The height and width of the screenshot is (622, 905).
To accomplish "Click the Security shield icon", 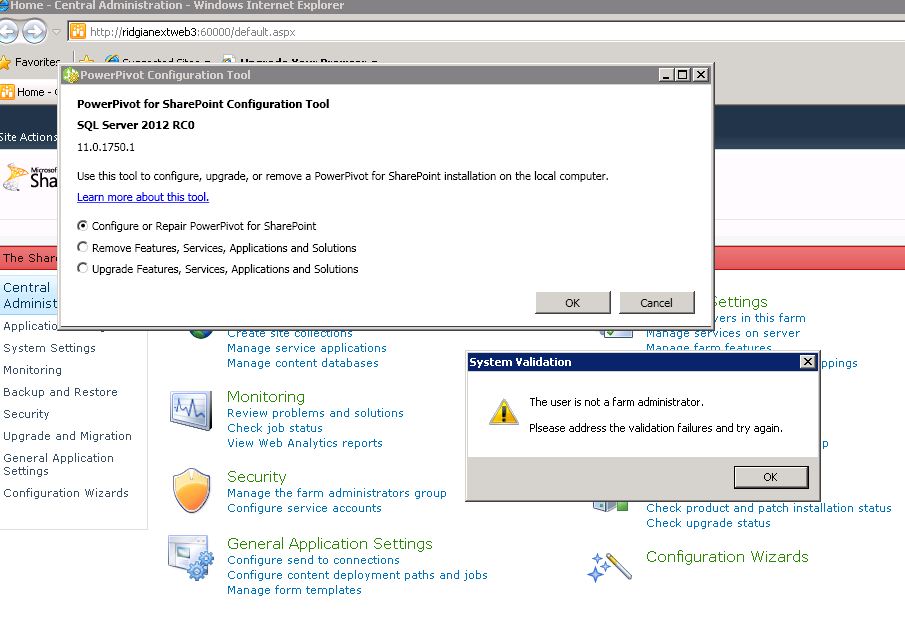I will (x=191, y=491).
